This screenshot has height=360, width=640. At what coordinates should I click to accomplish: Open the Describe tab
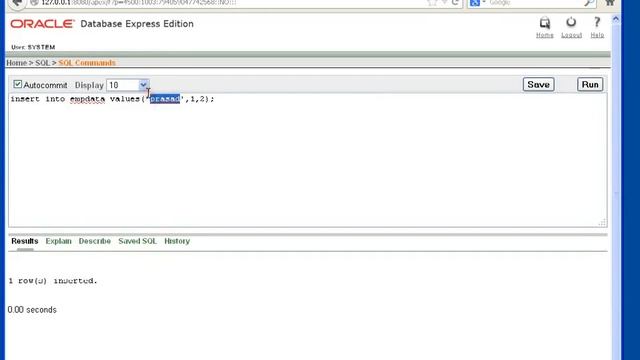click(x=95, y=241)
